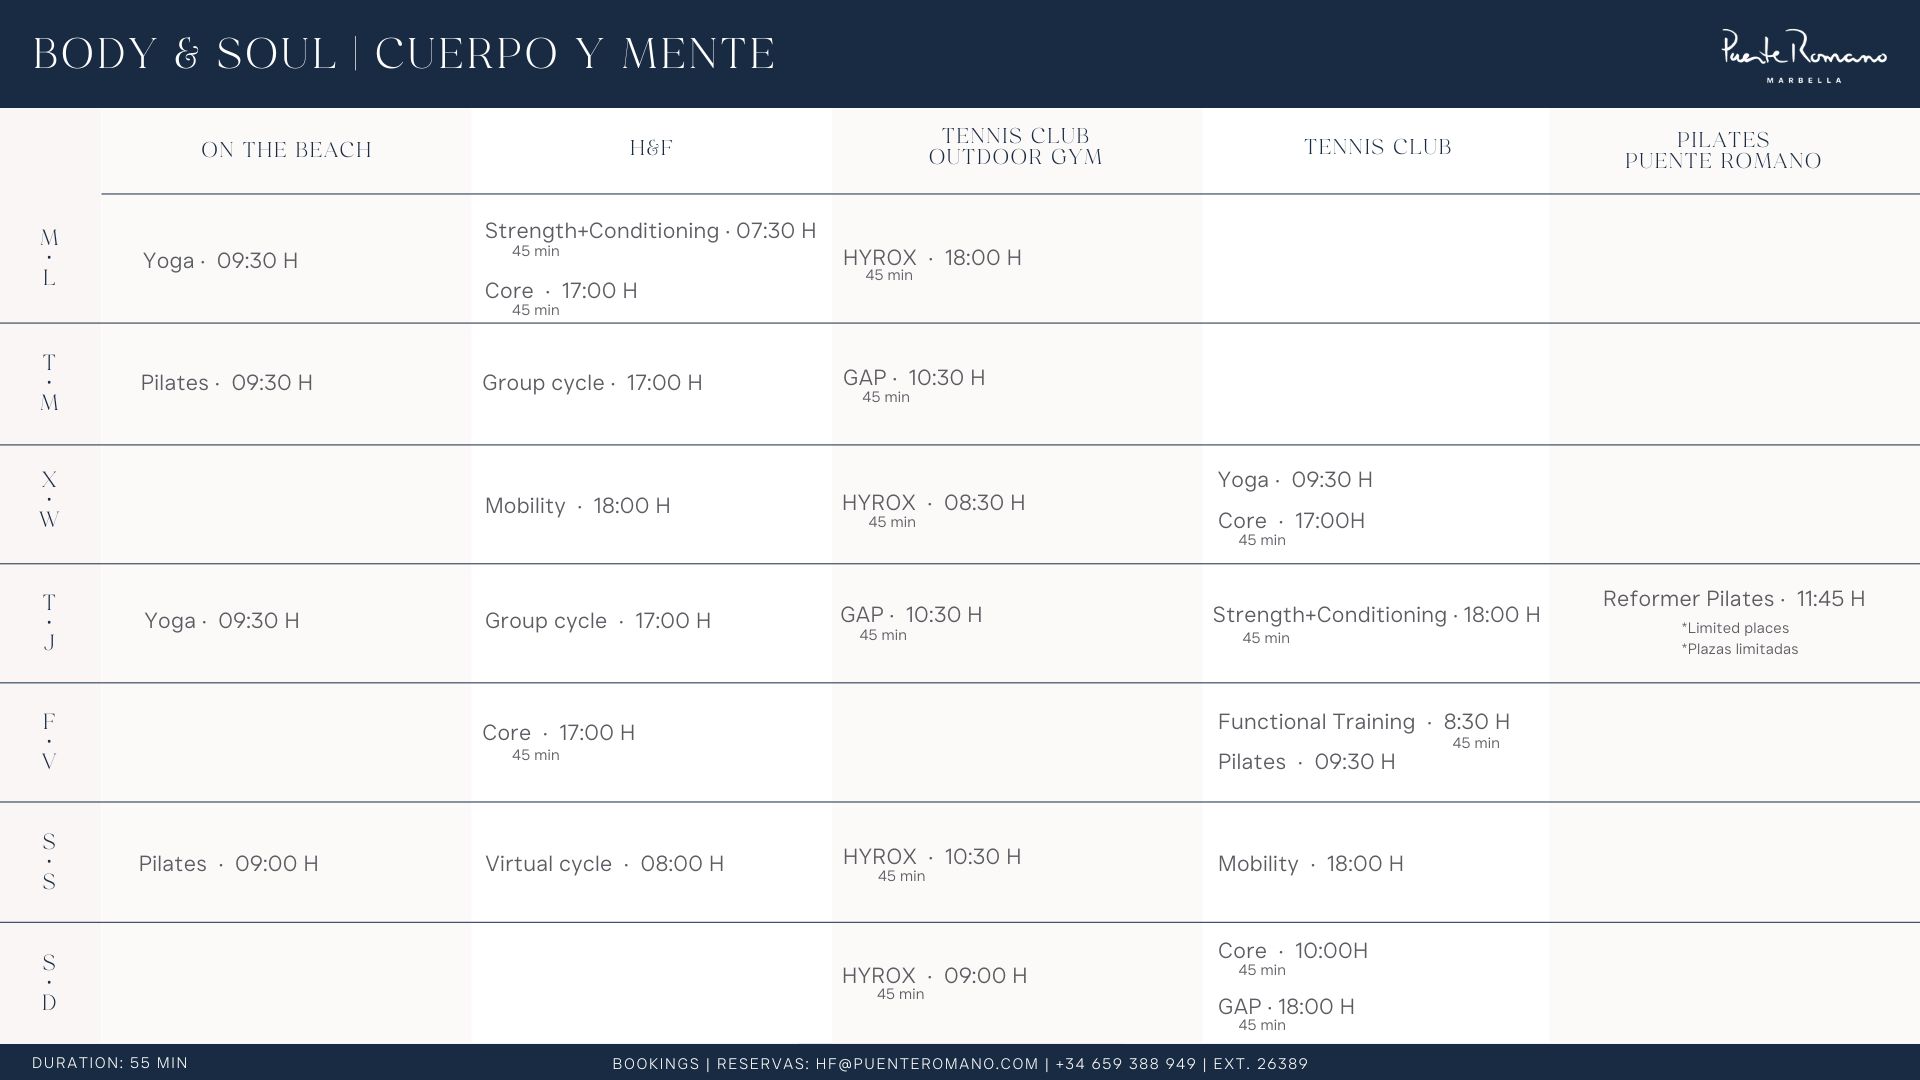1920x1080 pixels.
Task: Select Mobility 18:00 H on Wednesday
Action: (x=577, y=506)
